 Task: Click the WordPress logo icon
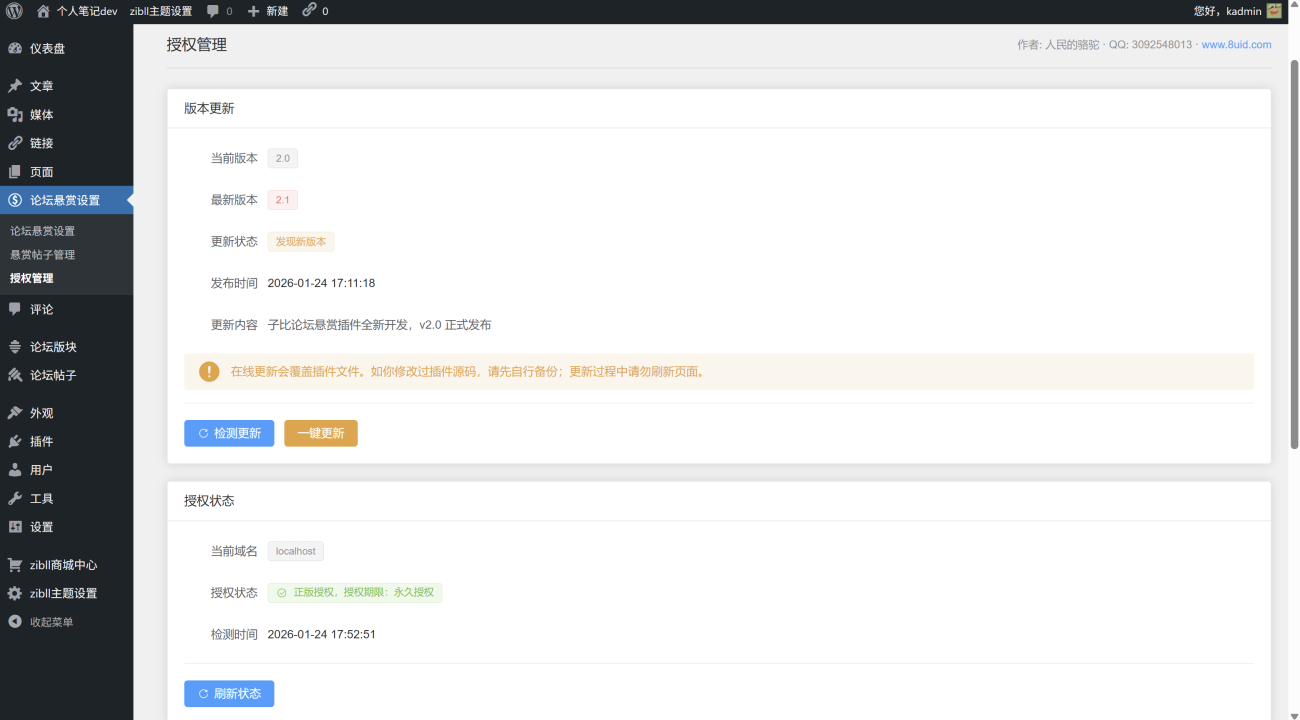(14, 11)
